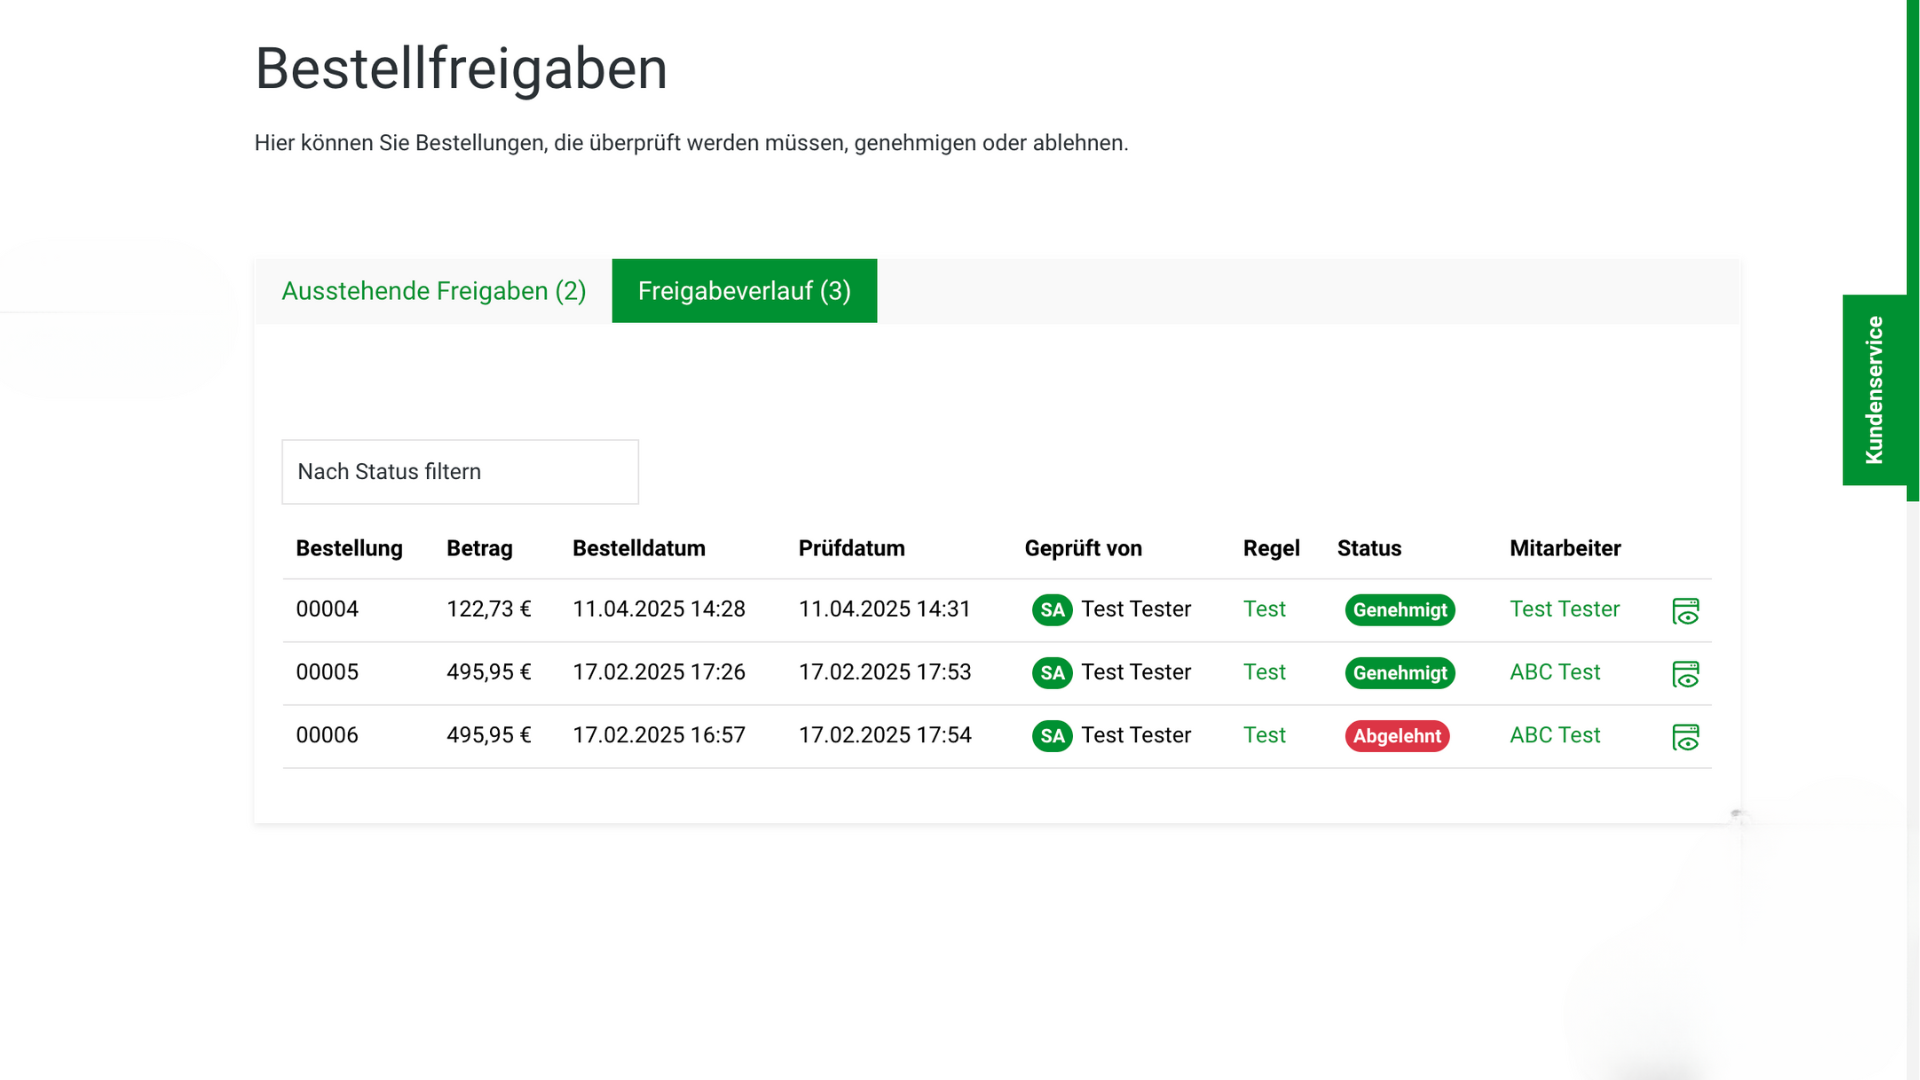
Task: Open the Kundenservice side panel
Action: point(1874,390)
